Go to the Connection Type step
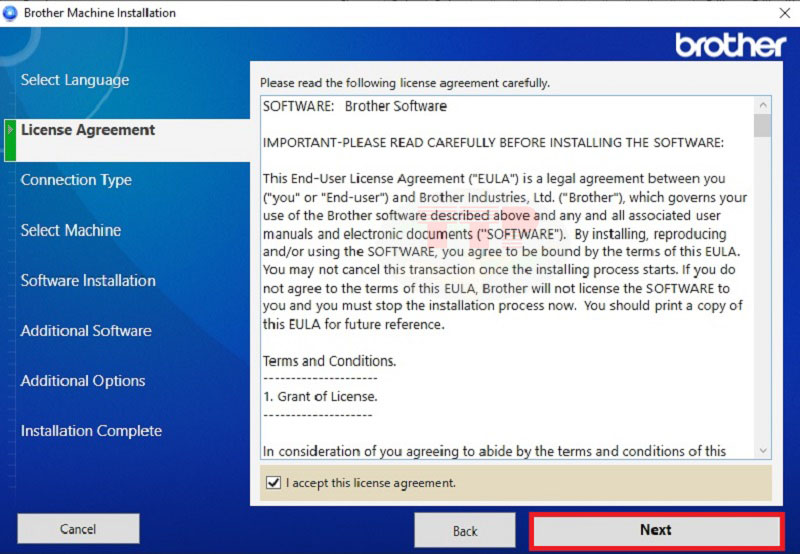The width and height of the screenshot is (800, 554). pos(76,180)
